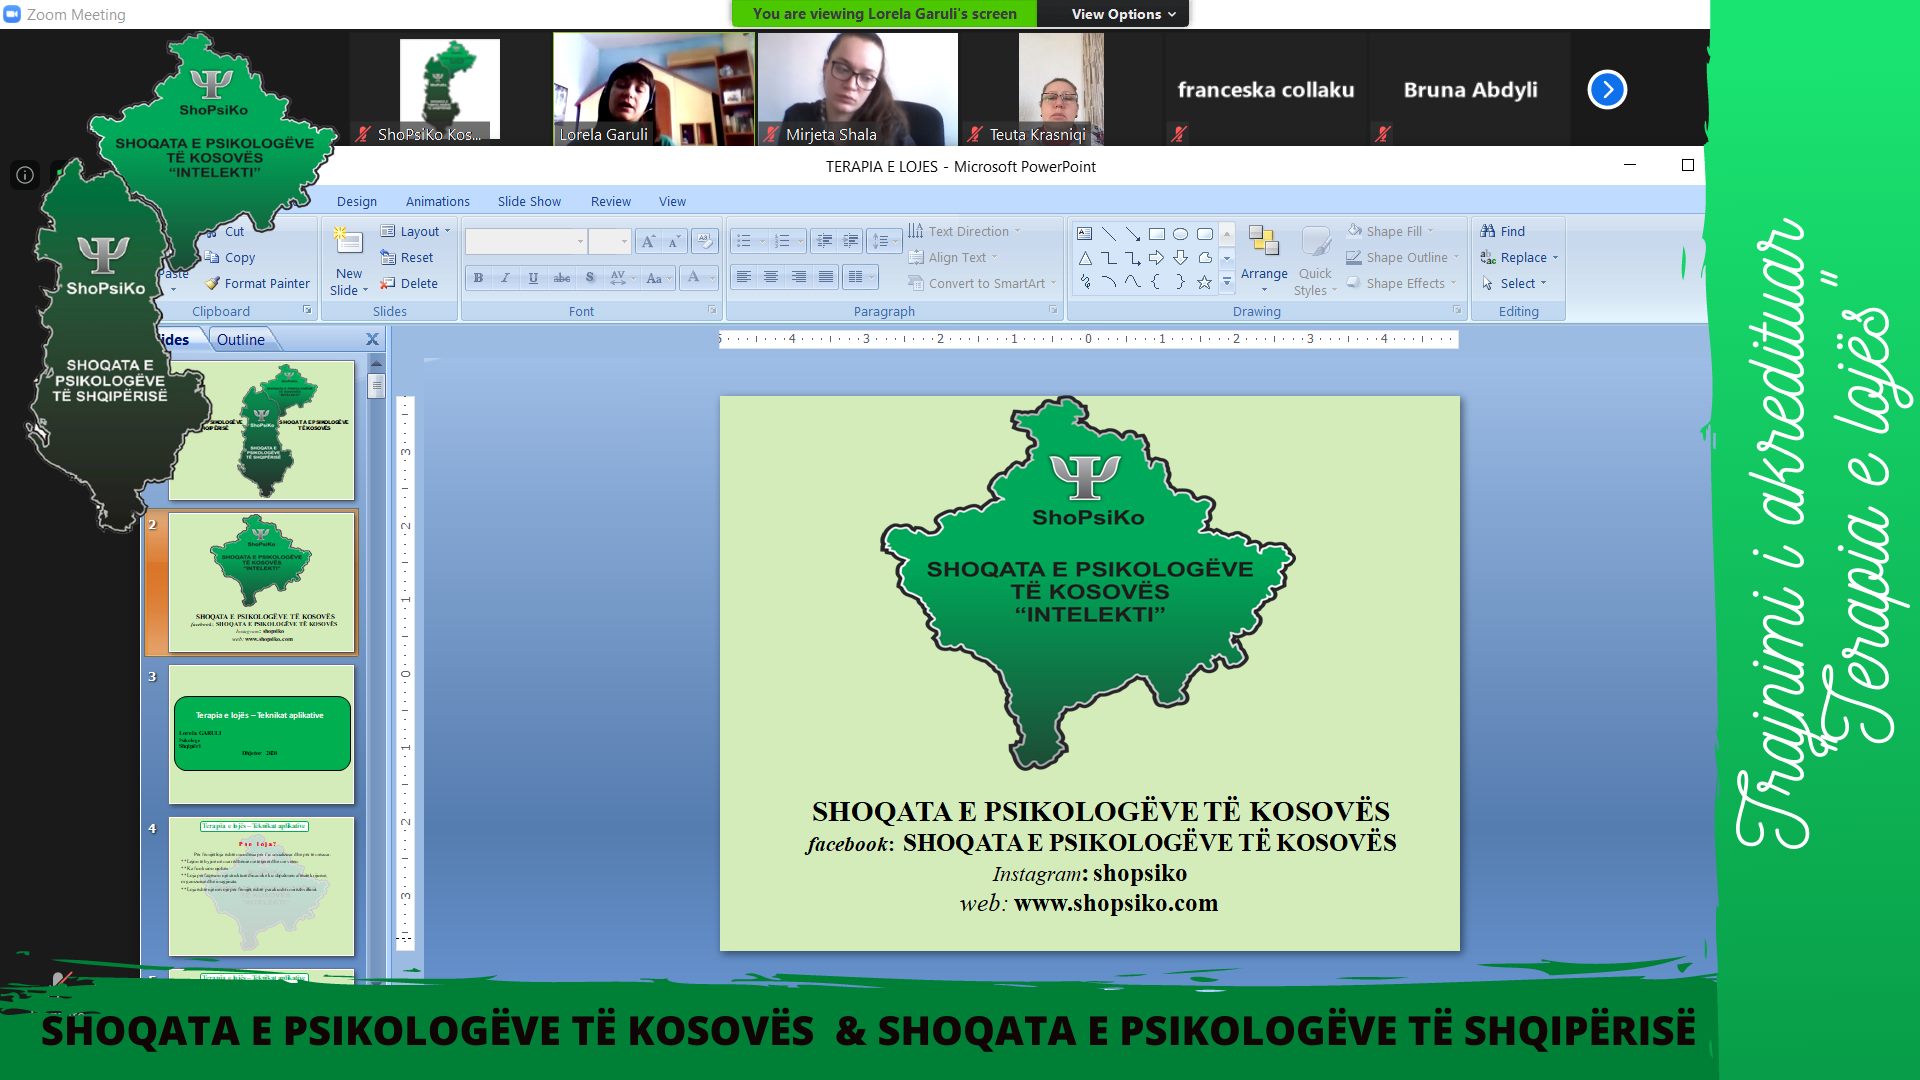The image size is (1920, 1080).
Task: Open the Shape Fill color menu
Action: (1390, 231)
